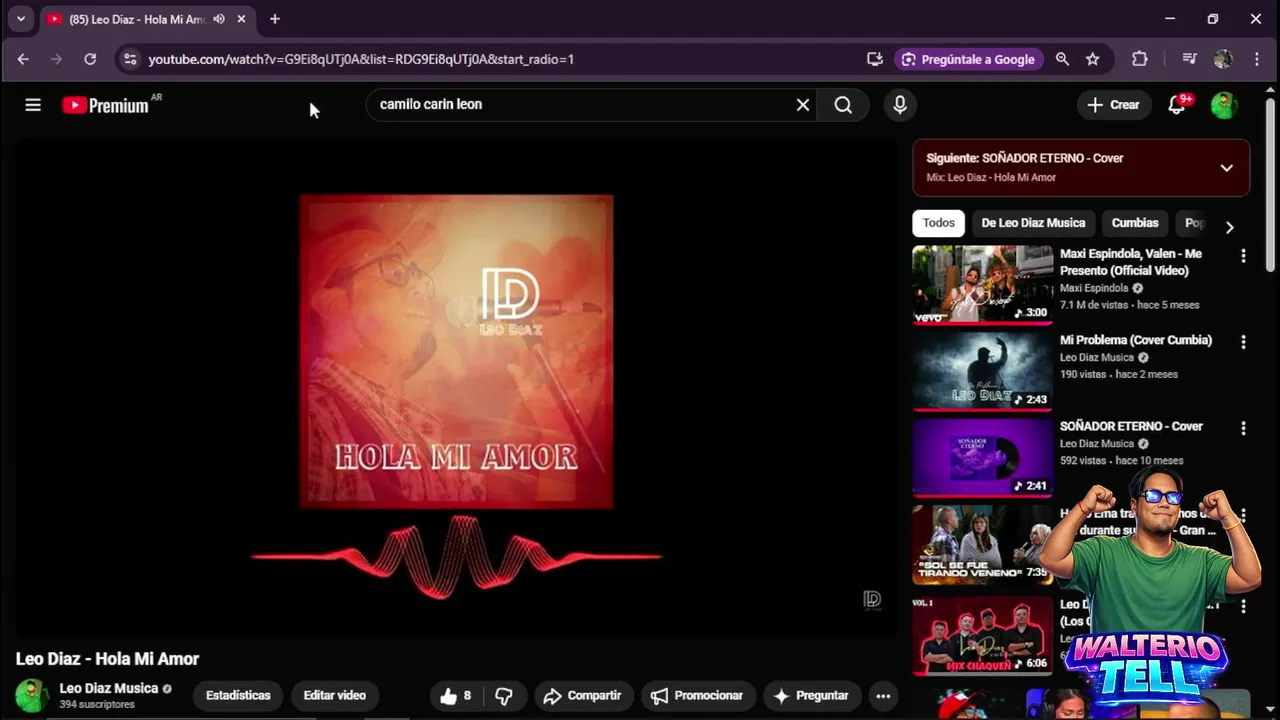Select the Cumbias filter chip
The height and width of the screenshot is (720, 1280).
(x=1135, y=223)
